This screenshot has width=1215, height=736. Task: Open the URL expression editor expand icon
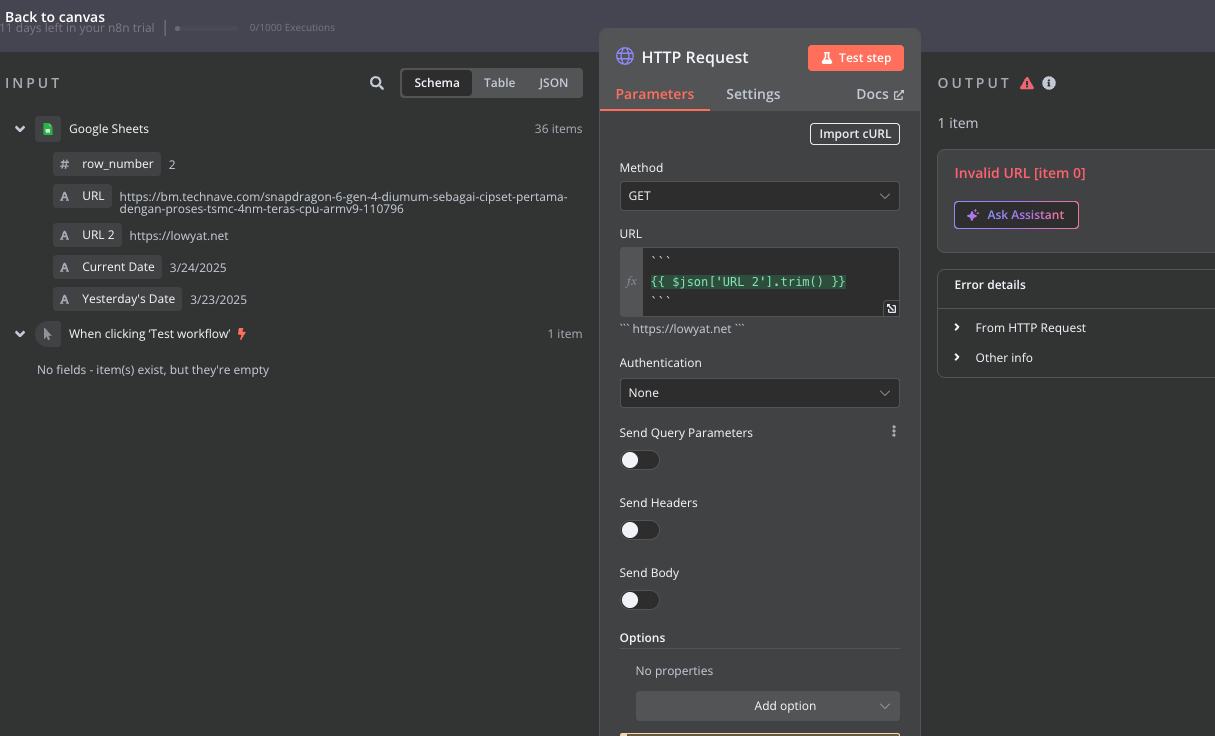click(x=891, y=308)
